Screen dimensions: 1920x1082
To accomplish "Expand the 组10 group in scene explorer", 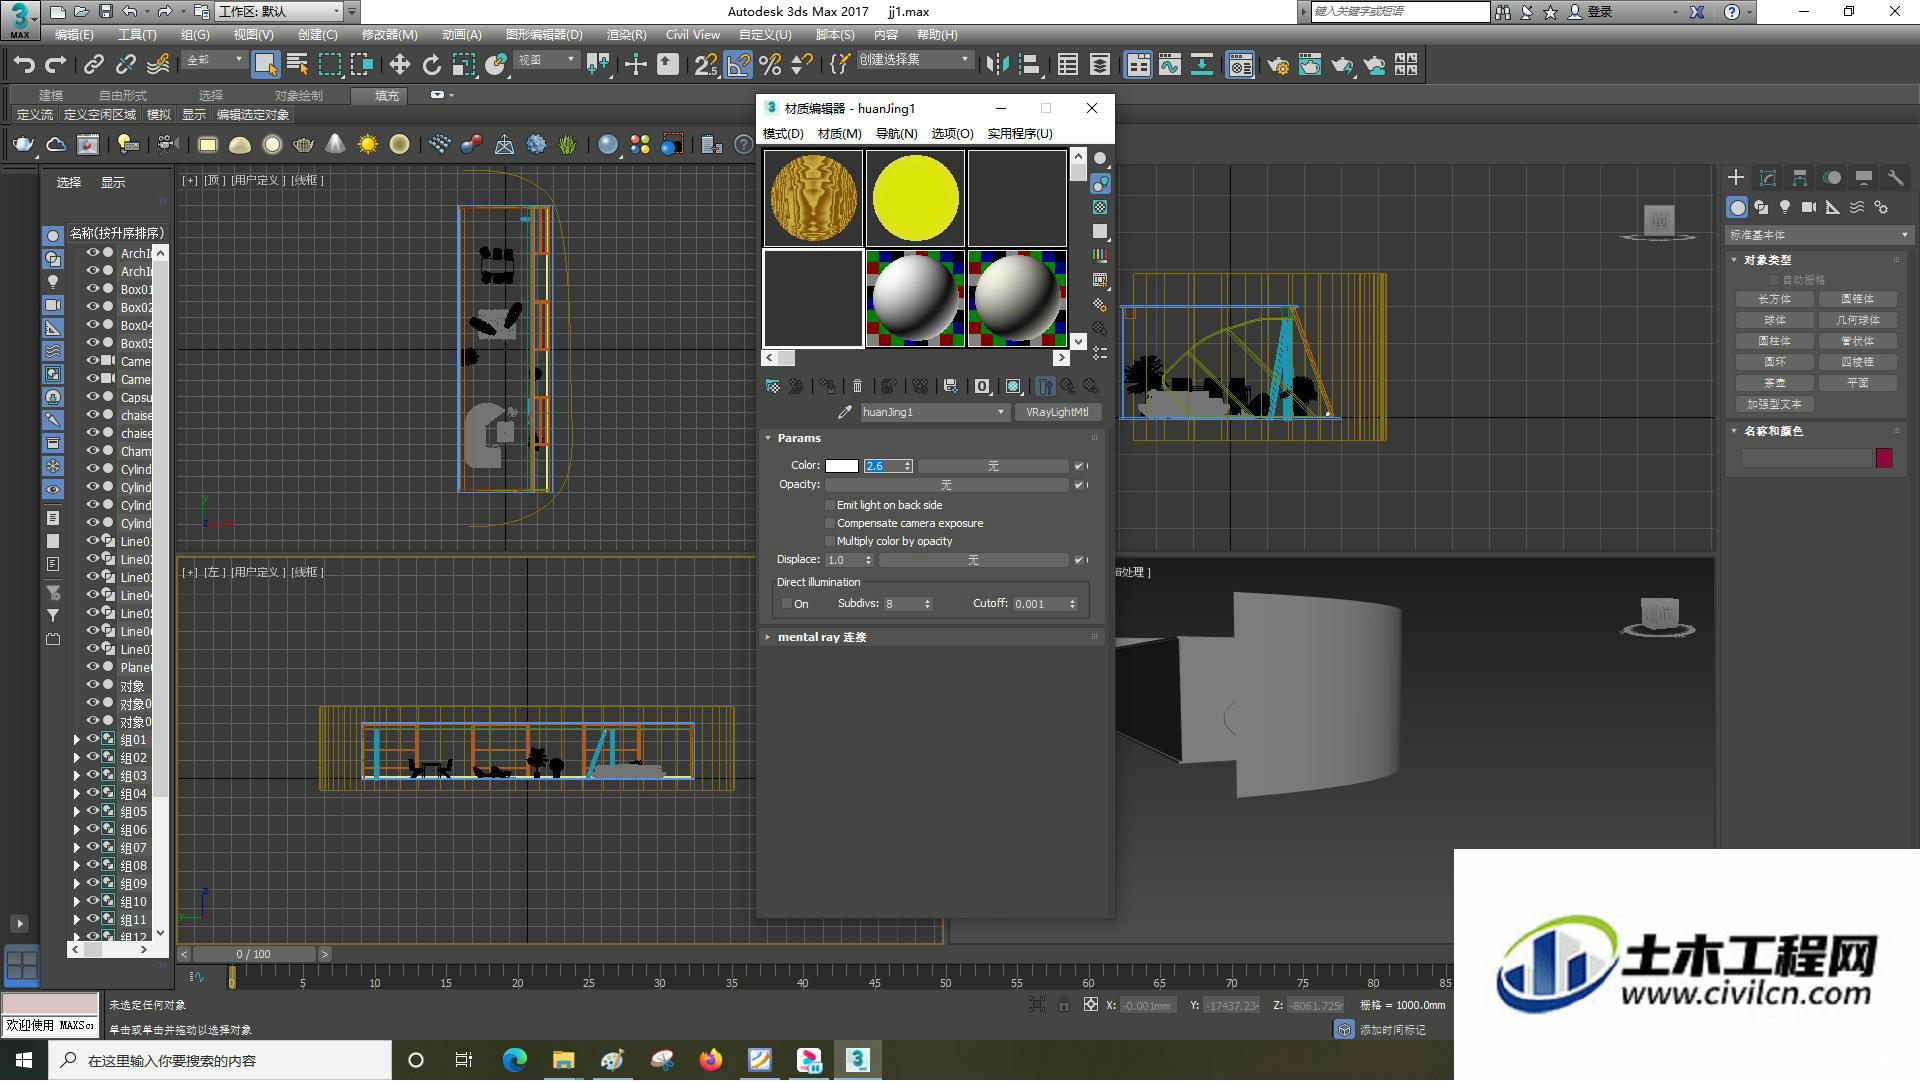I will pos(77,902).
